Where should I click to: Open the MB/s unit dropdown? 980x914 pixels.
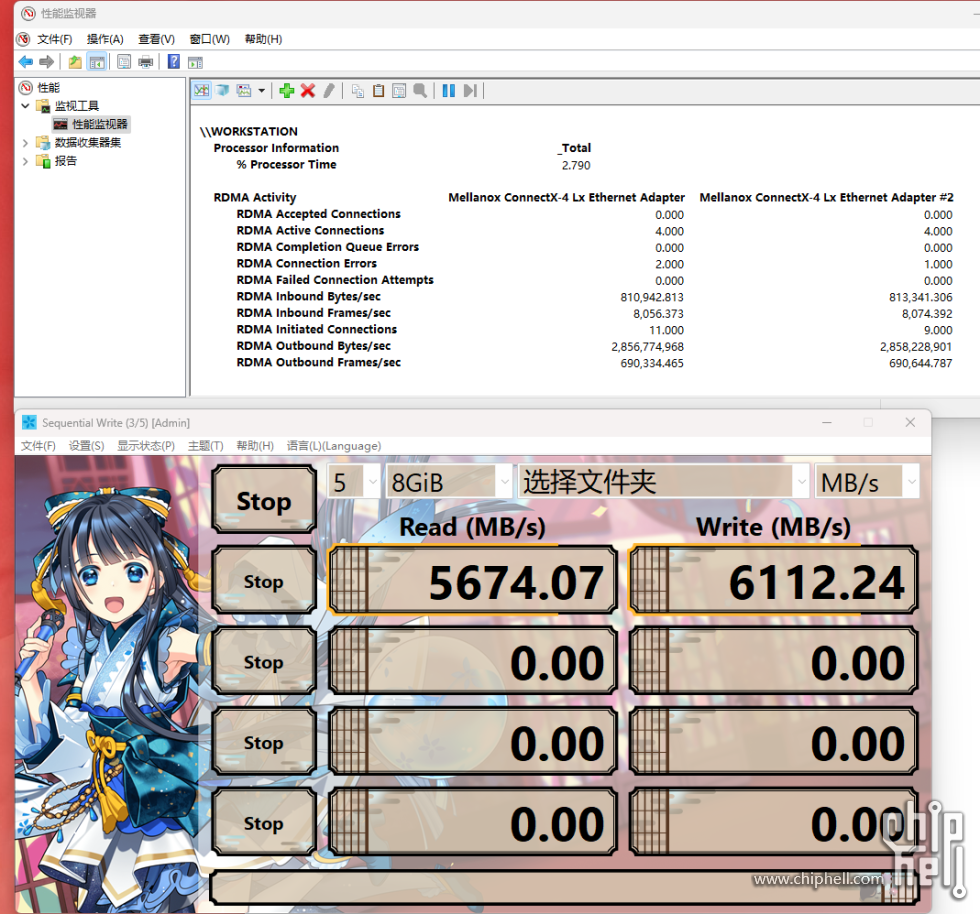click(867, 482)
